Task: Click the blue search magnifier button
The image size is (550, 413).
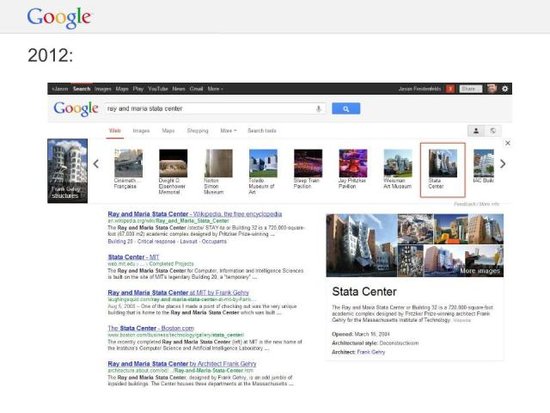Action: [x=346, y=108]
